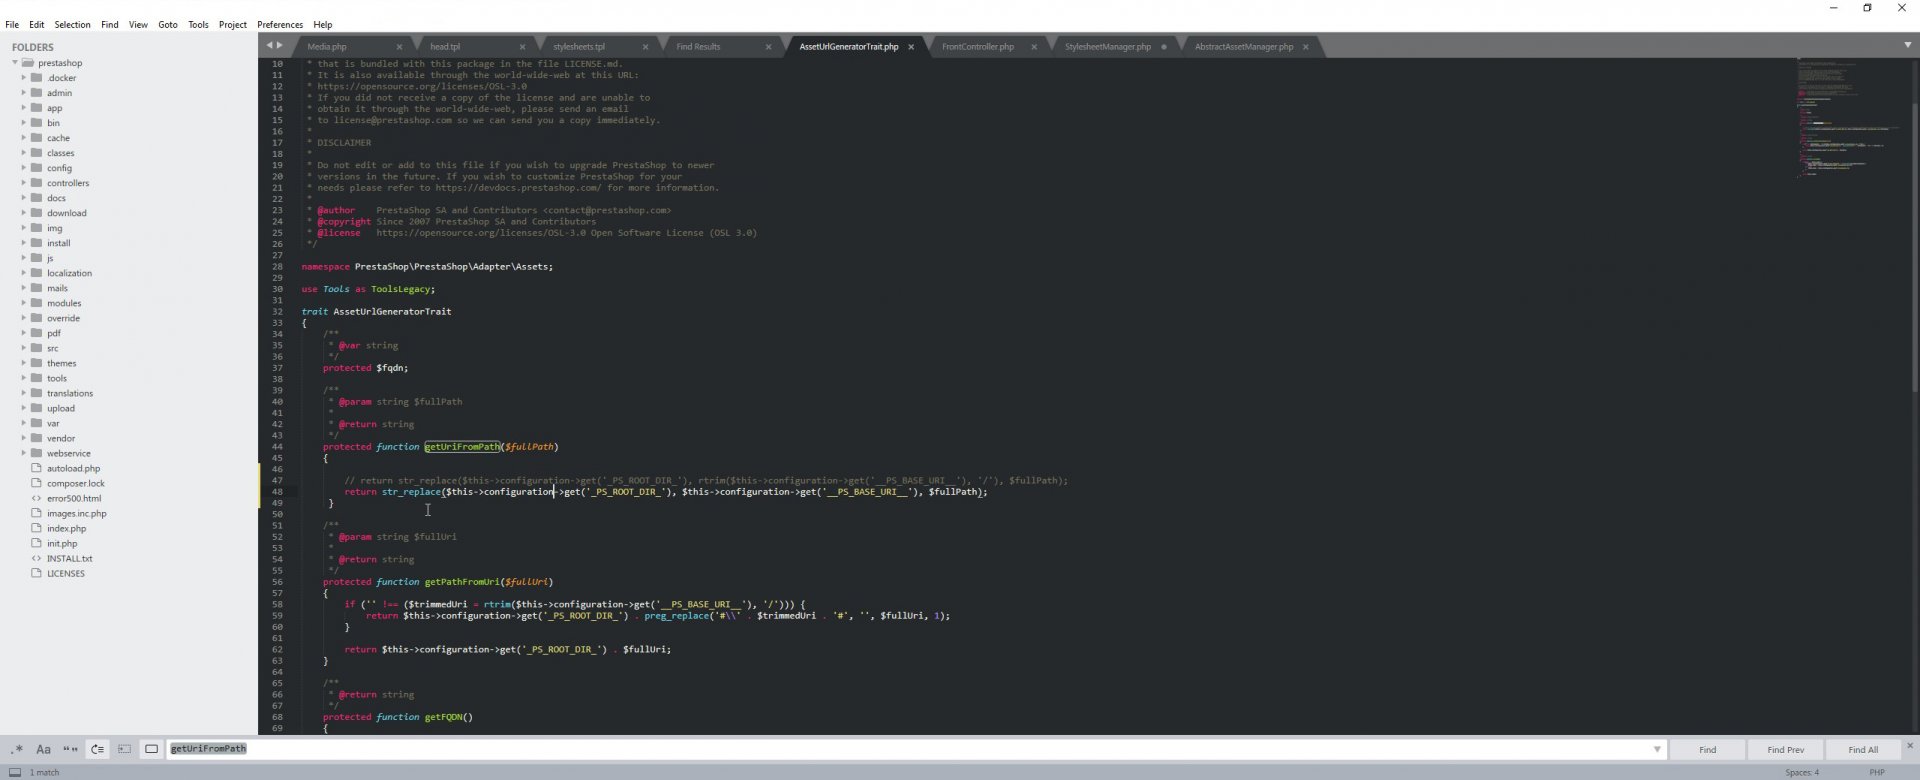Toggle whole word matching option
This screenshot has height=780, width=1920.
(70, 749)
